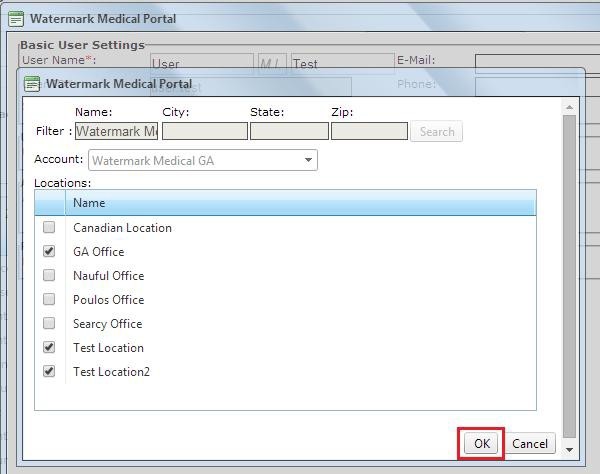The height and width of the screenshot is (474, 600).
Task: Check the Poulos Office checkbox
Action: coord(49,299)
